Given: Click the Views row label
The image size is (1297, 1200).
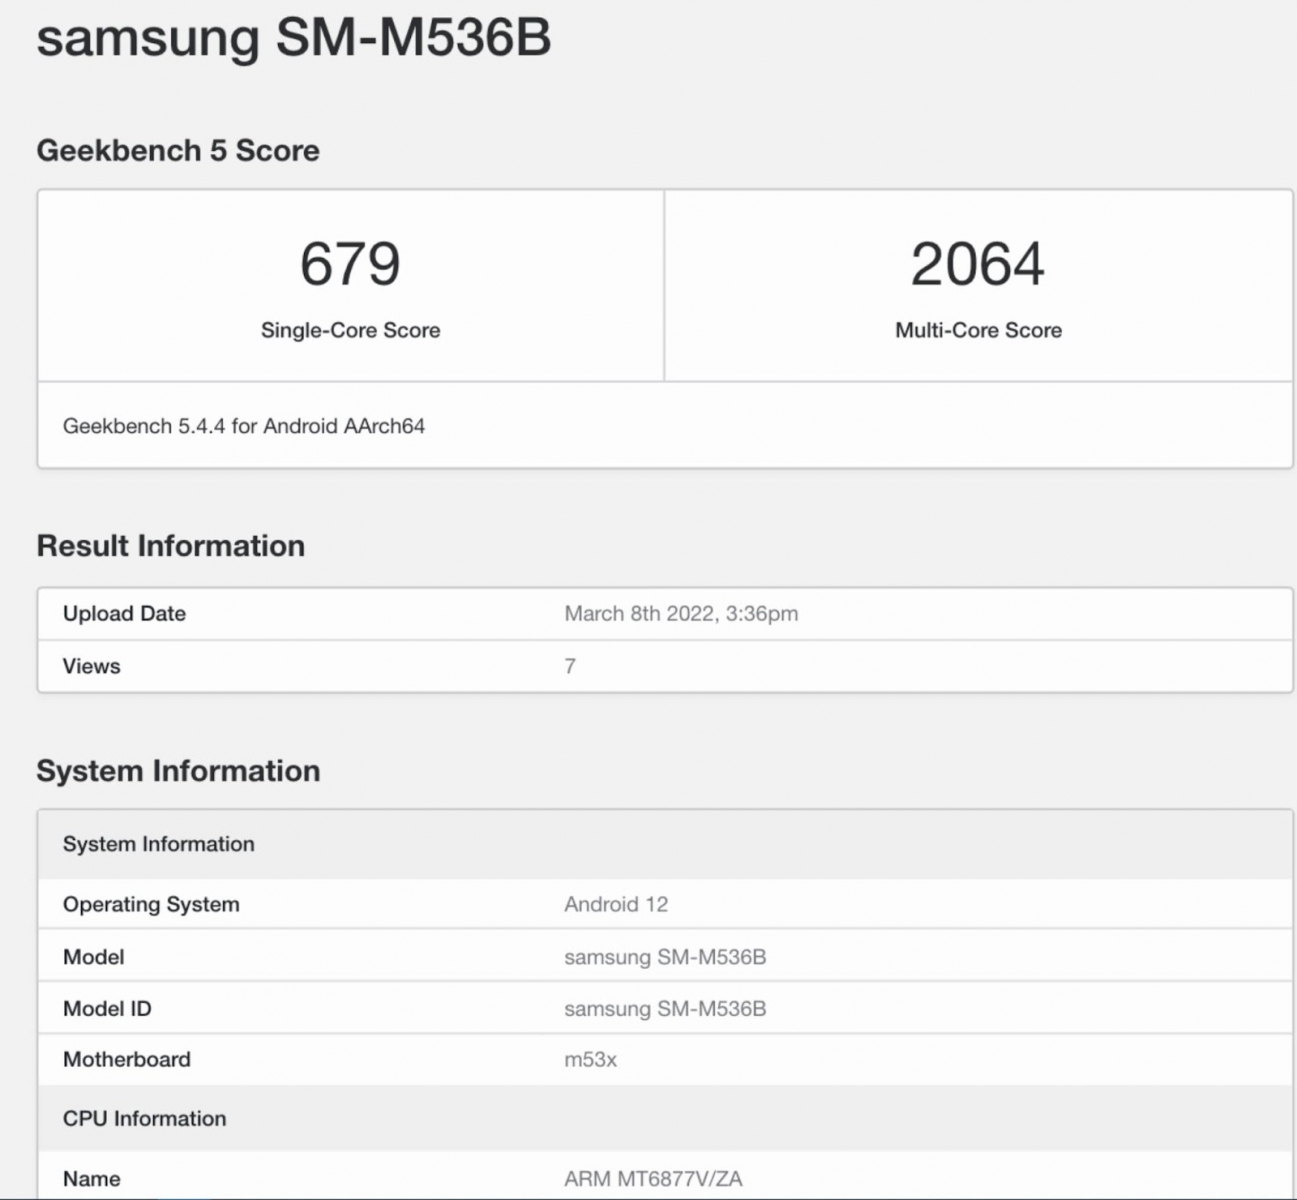Looking at the screenshot, I should 91,666.
